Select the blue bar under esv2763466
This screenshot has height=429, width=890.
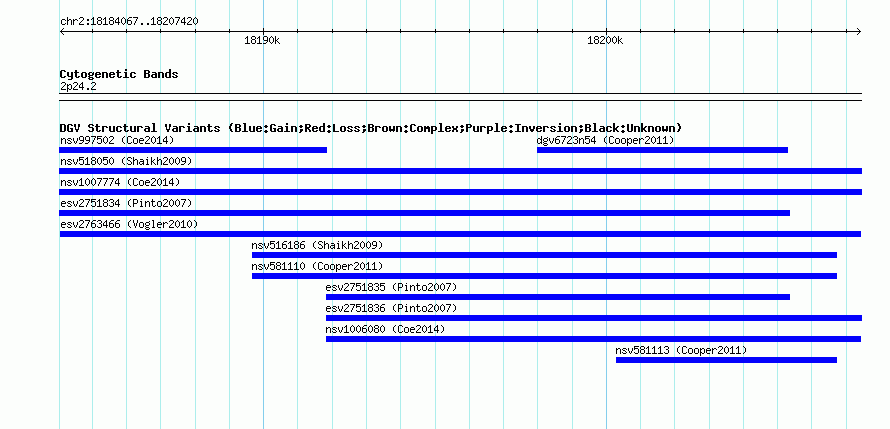pyautogui.click(x=460, y=234)
